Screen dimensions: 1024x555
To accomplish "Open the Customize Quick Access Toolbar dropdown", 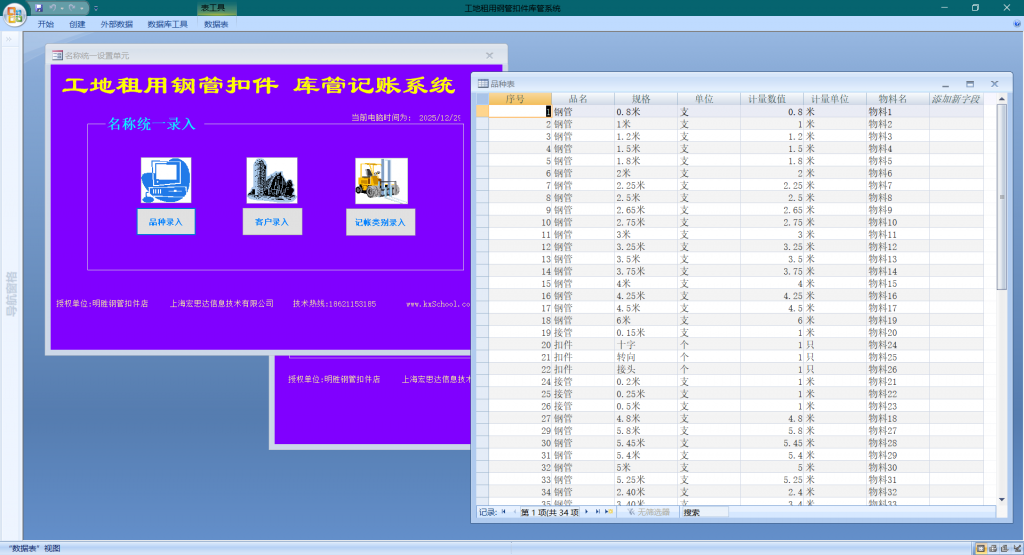I will click(x=96, y=8).
